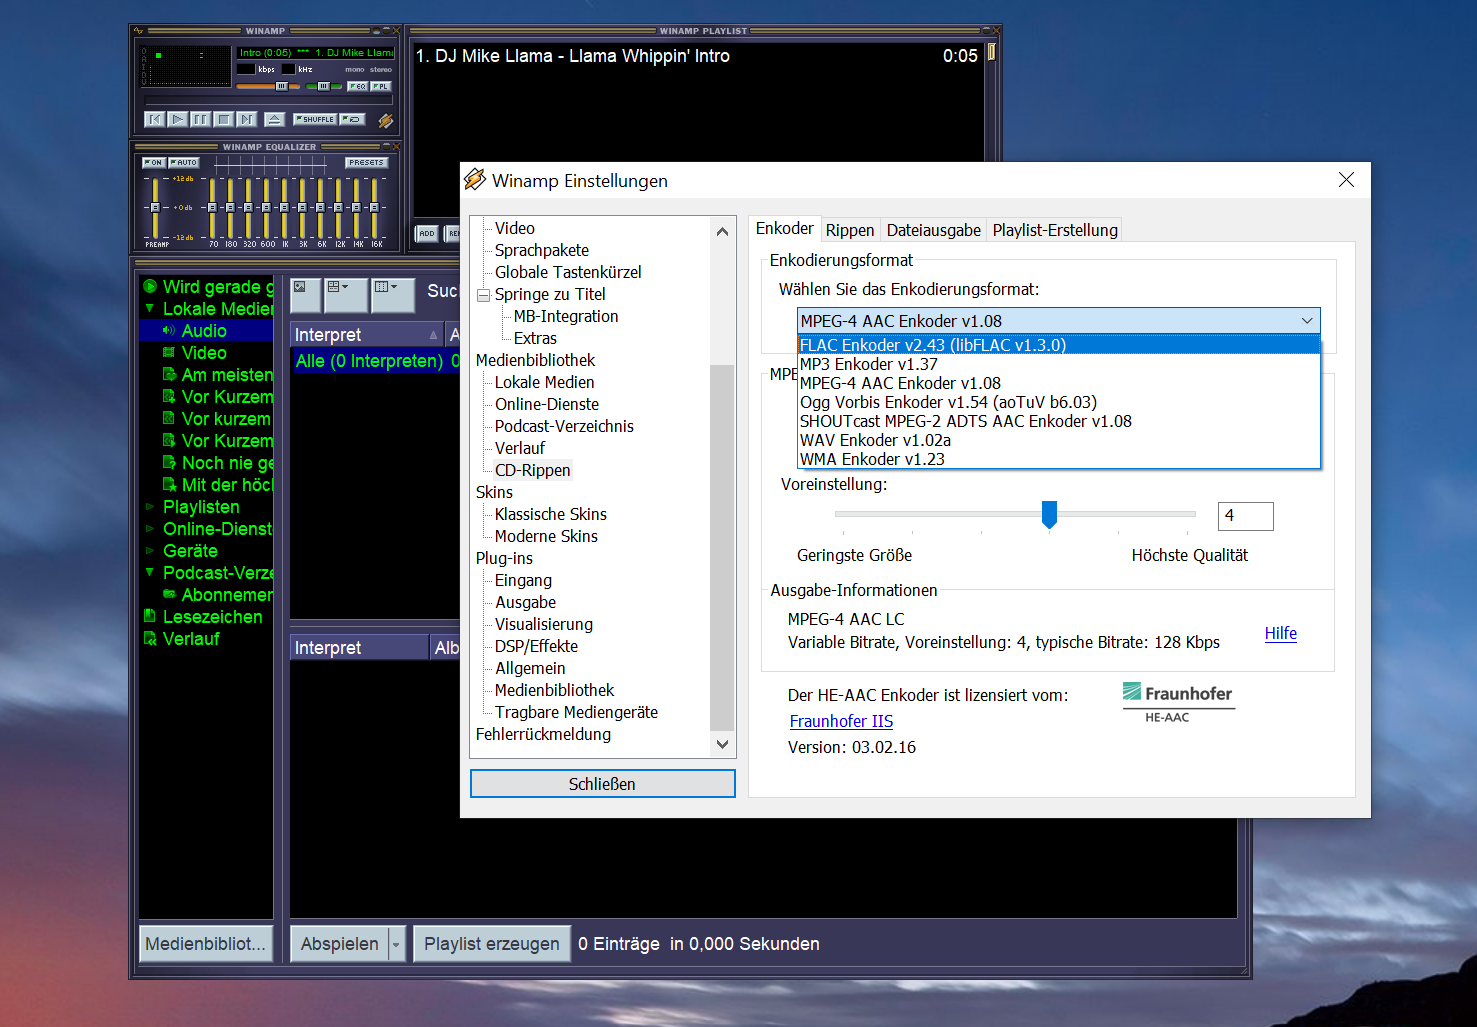Expand Online-Dienste node in media library

pyautogui.click(x=150, y=528)
